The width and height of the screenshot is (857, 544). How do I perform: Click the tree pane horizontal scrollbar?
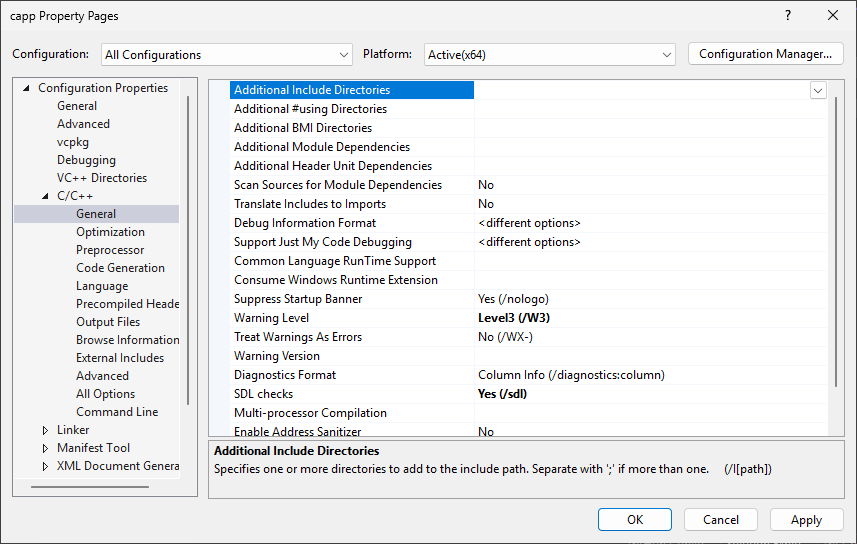coord(90,487)
